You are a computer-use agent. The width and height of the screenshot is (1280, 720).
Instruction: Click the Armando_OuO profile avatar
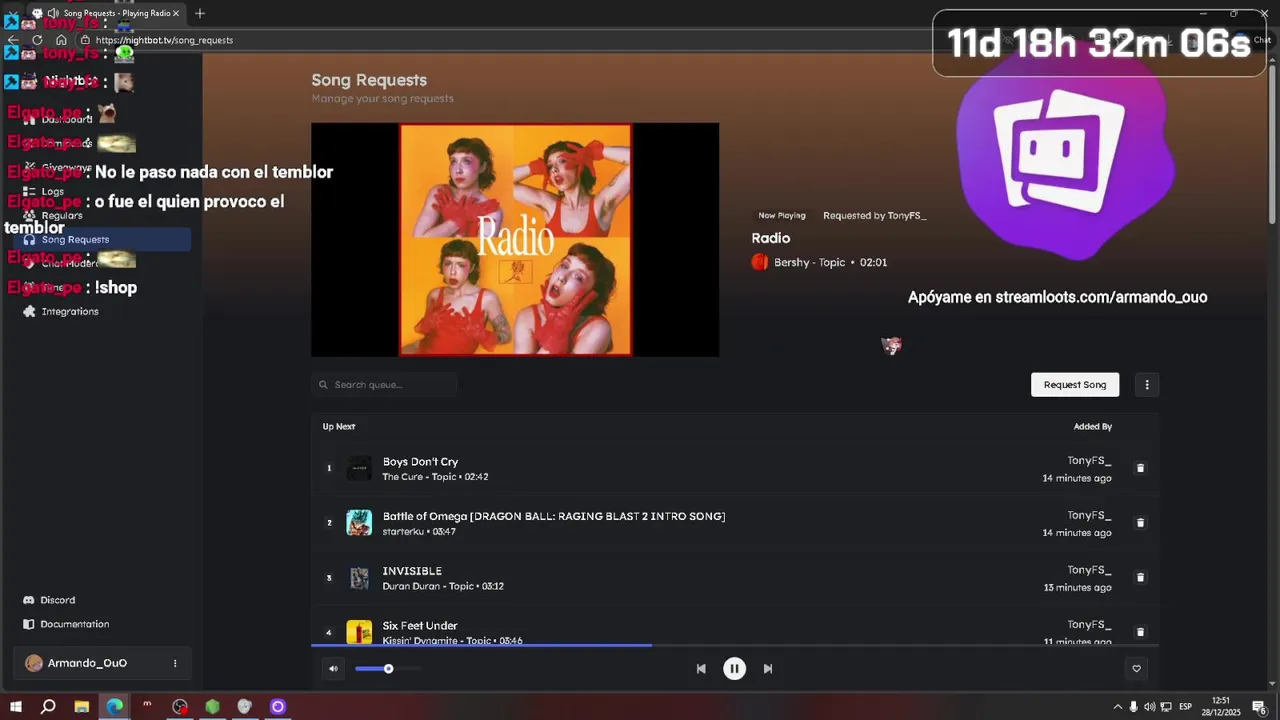pyautogui.click(x=34, y=663)
